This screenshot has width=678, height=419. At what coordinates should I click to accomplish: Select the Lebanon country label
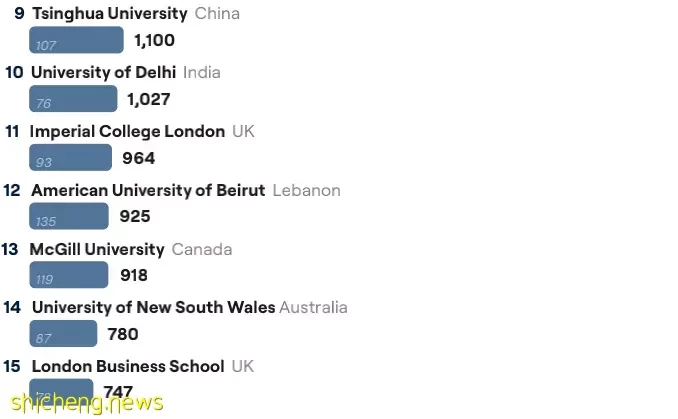click(x=307, y=191)
